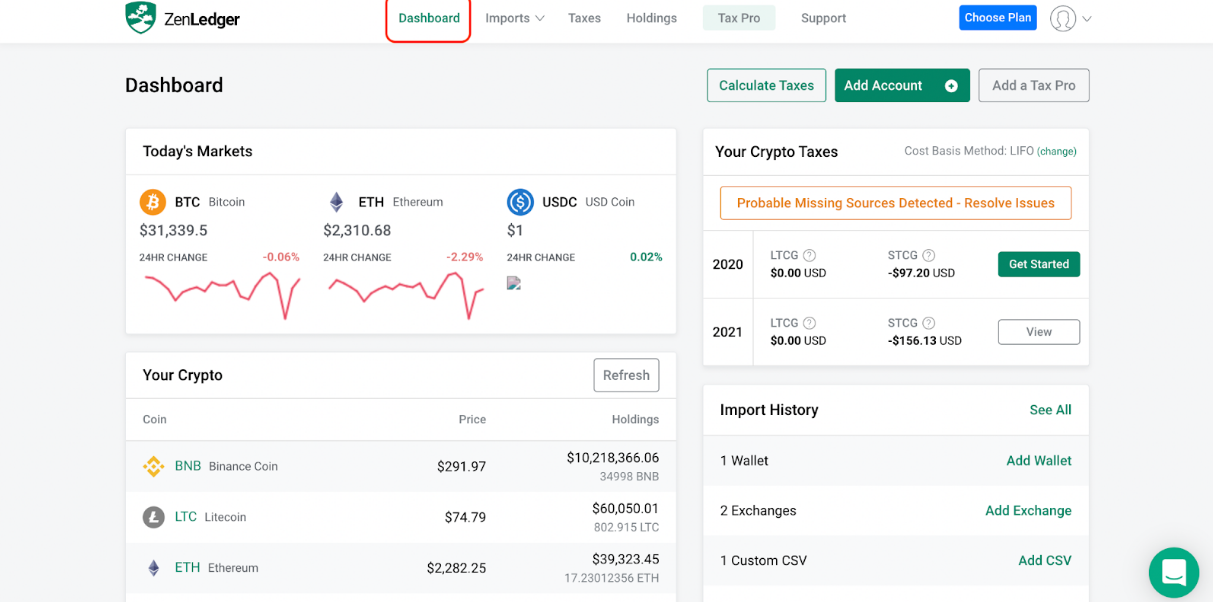
Task: Go to the Holdings page
Action: pyautogui.click(x=651, y=18)
